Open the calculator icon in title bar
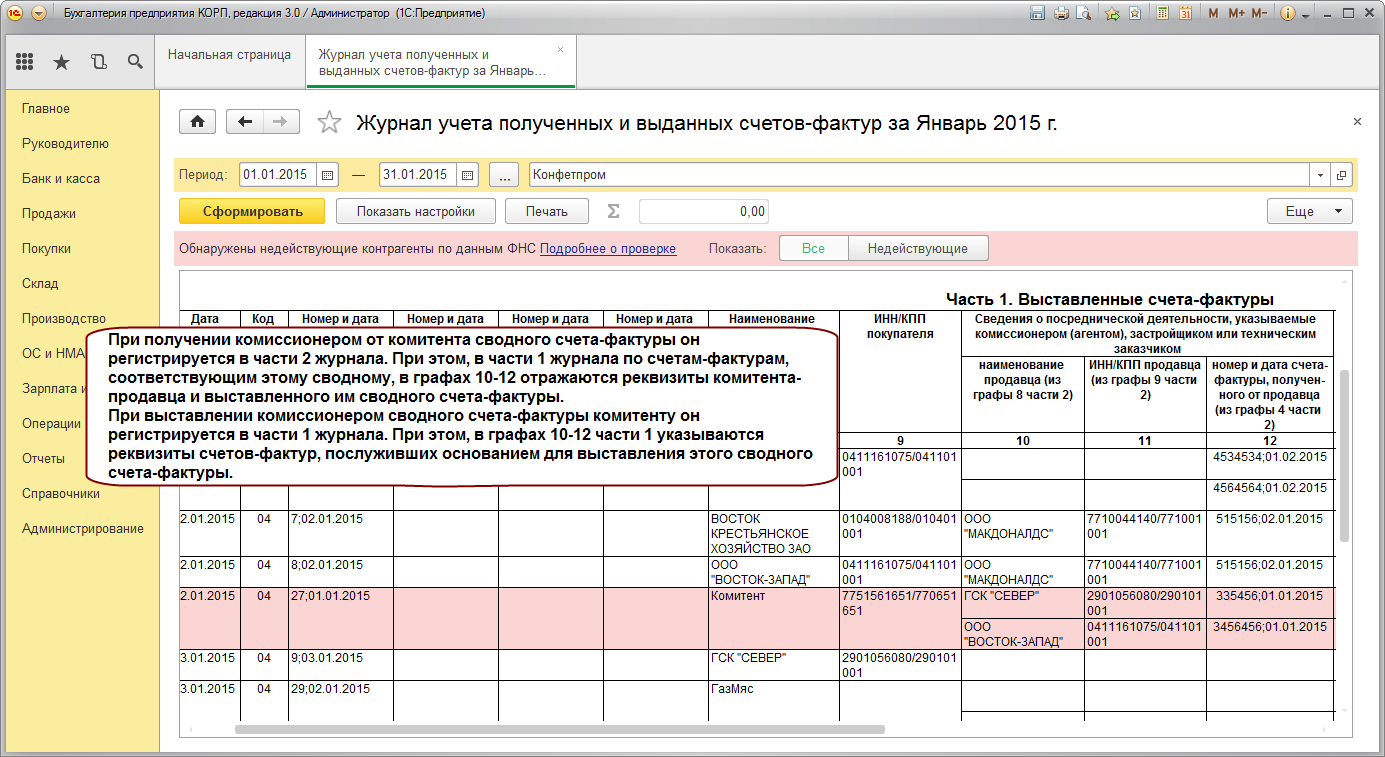This screenshot has height=757, width=1385. pyautogui.click(x=1163, y=14)
